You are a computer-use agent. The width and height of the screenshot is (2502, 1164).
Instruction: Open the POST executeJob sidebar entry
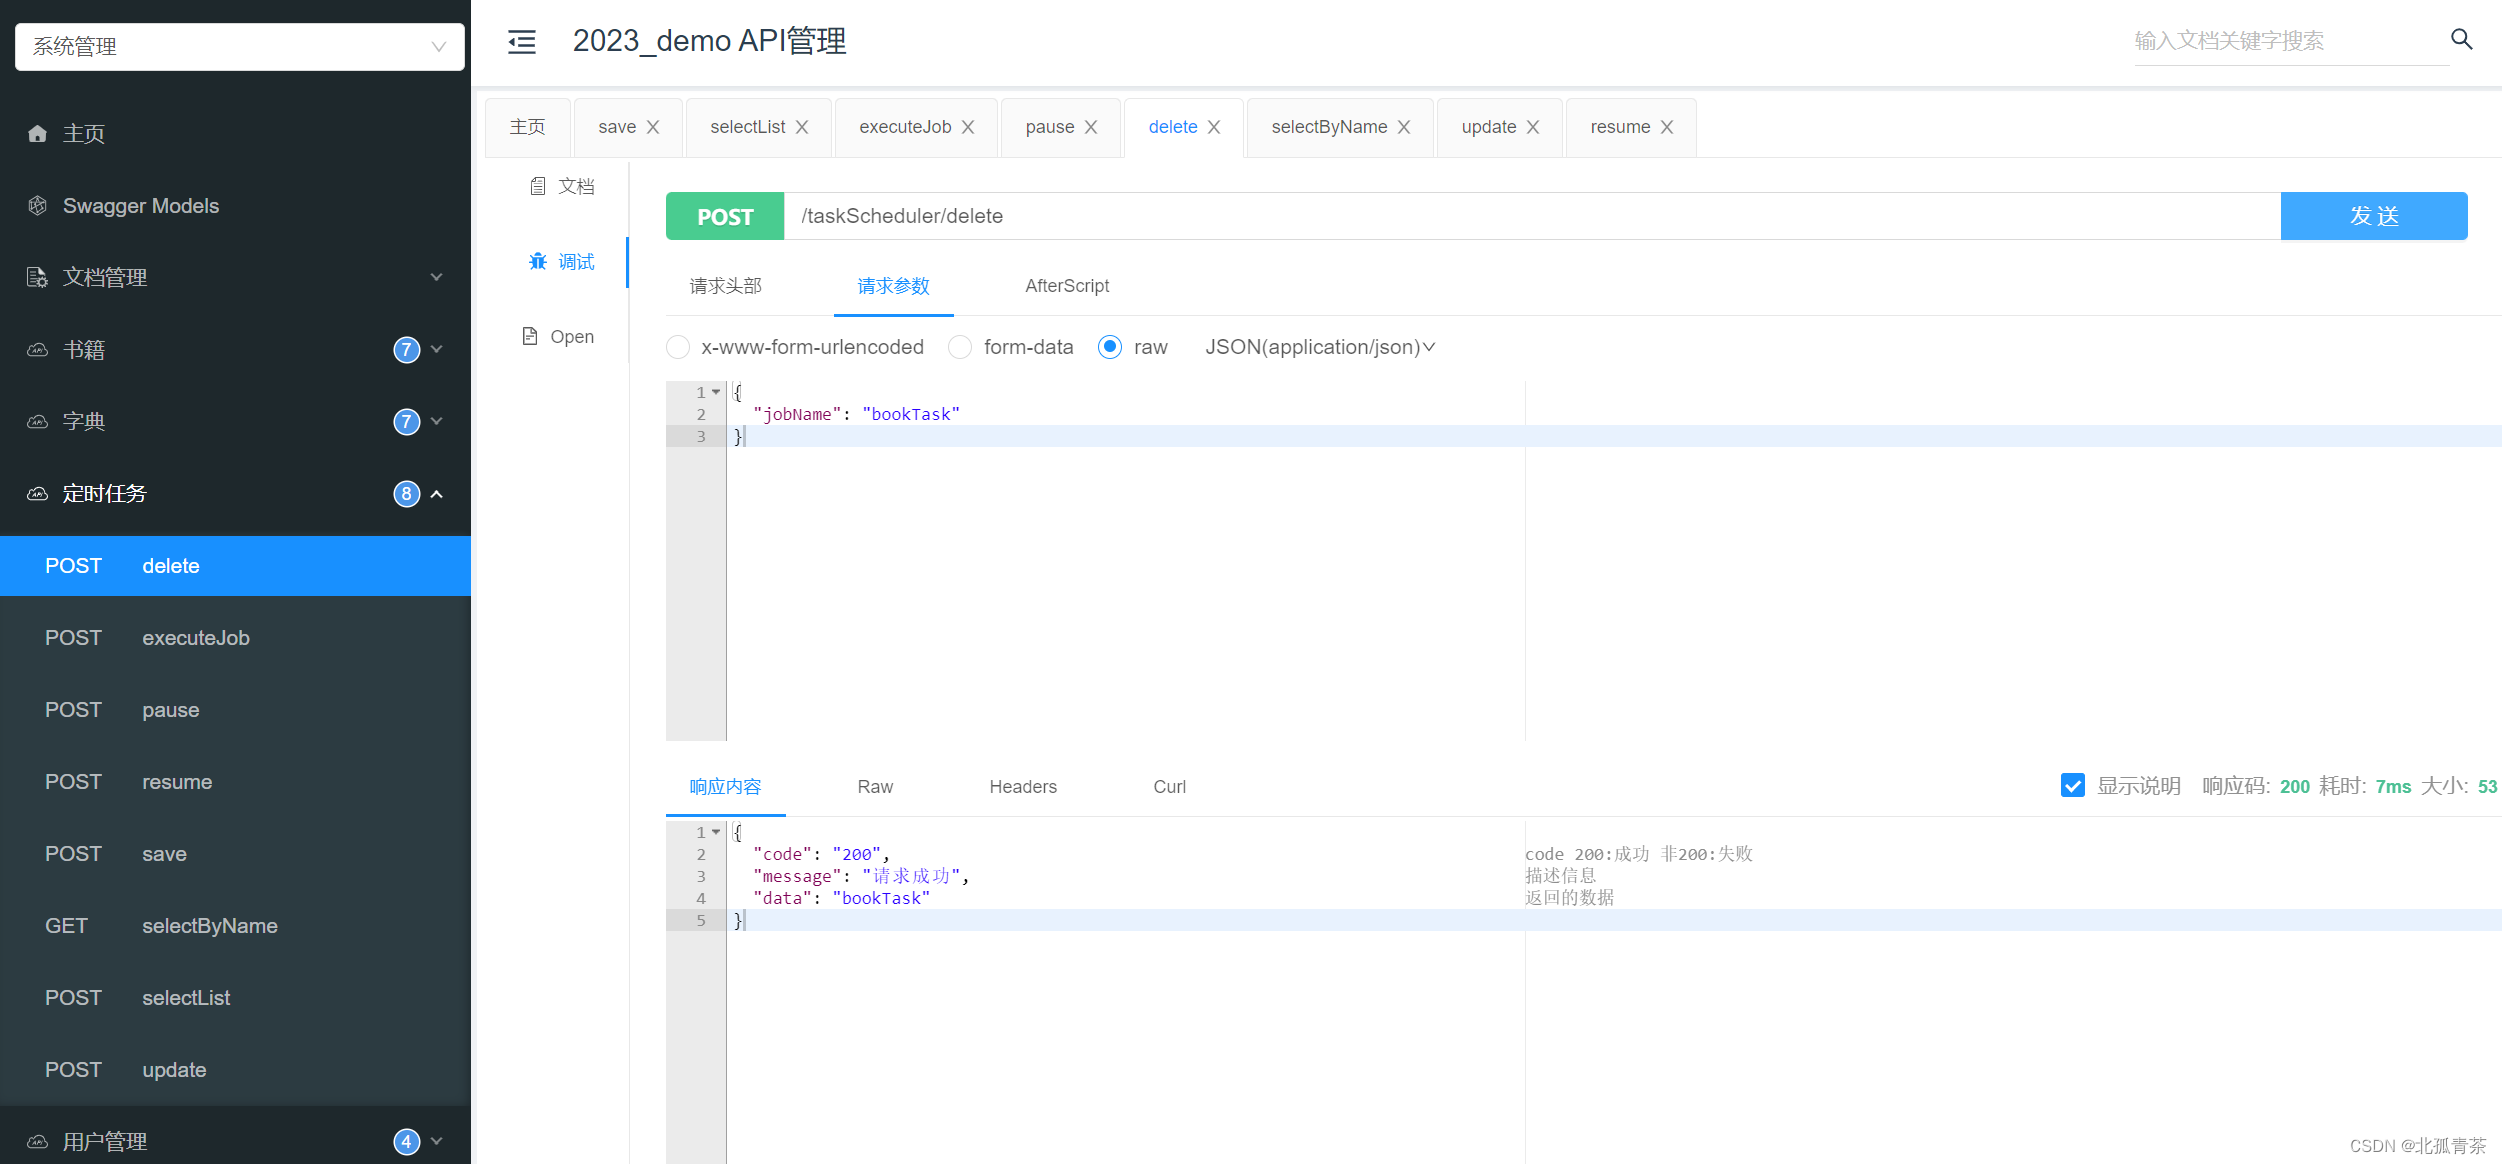pos(196,638)
